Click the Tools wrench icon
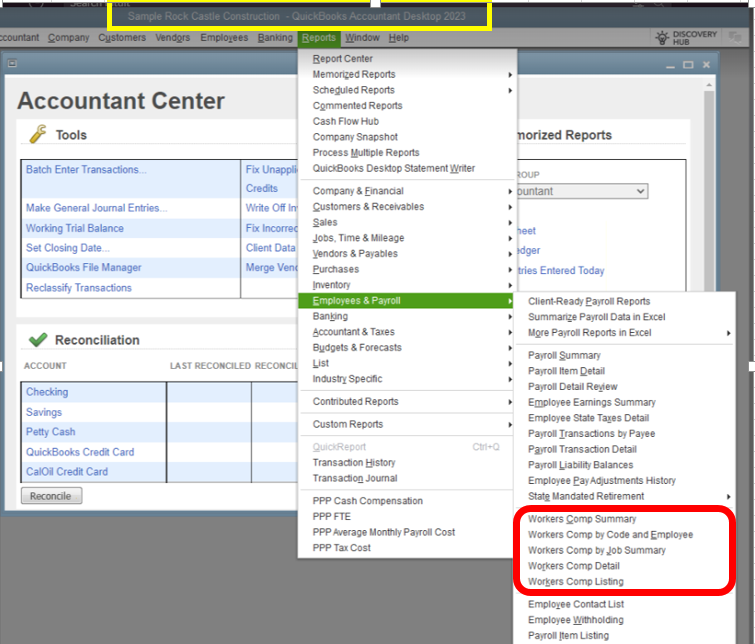 coord(38,134)
